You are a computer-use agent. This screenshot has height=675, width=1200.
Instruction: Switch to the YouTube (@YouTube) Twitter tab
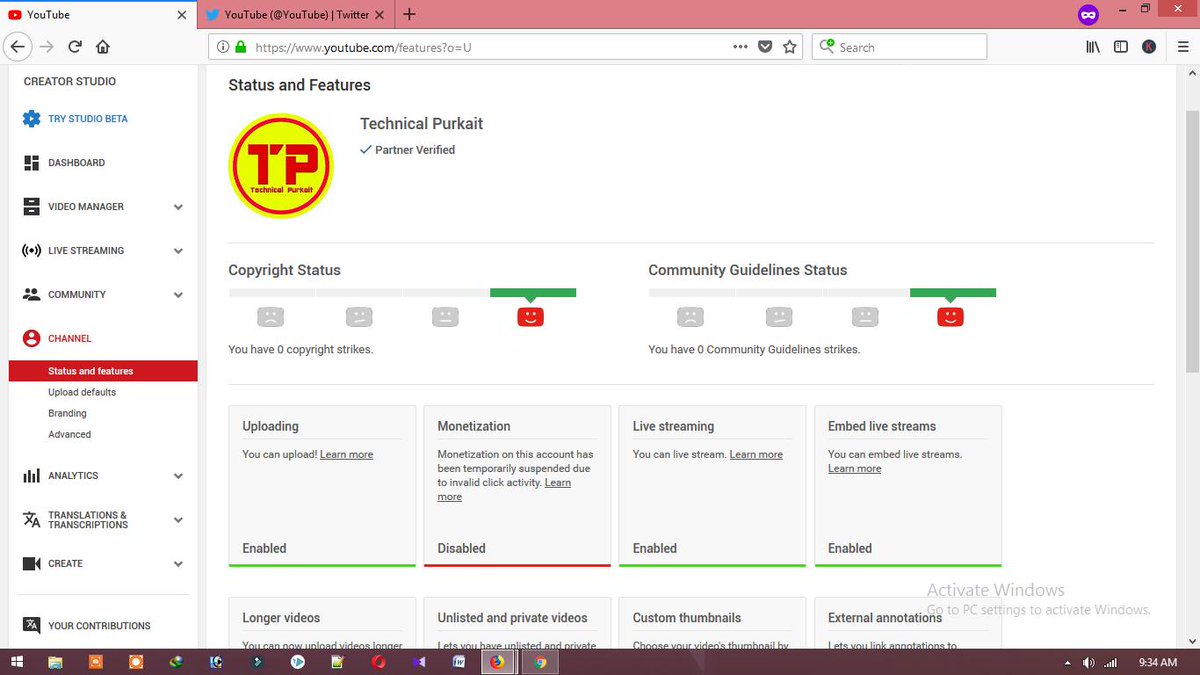point(296,15)
